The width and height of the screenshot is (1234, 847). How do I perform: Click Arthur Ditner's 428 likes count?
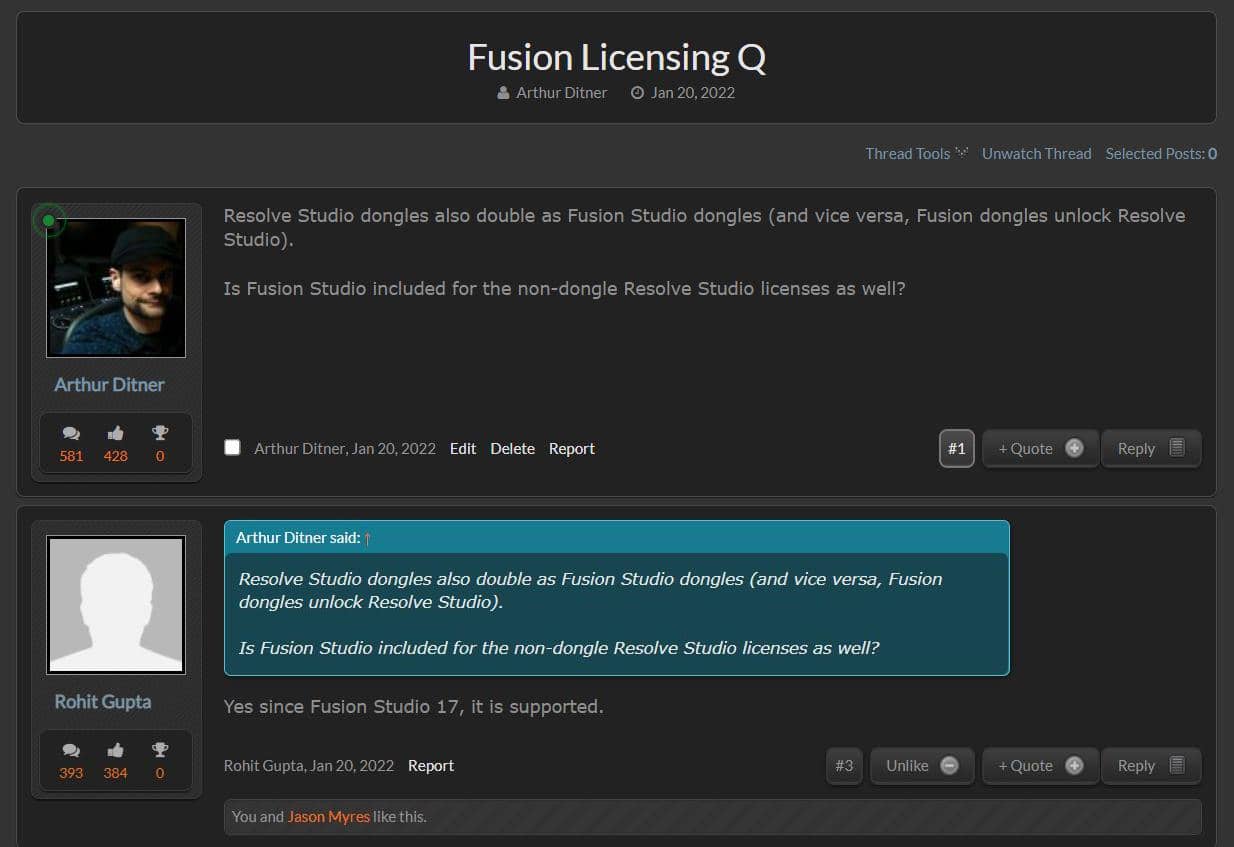tap(116, 456)
